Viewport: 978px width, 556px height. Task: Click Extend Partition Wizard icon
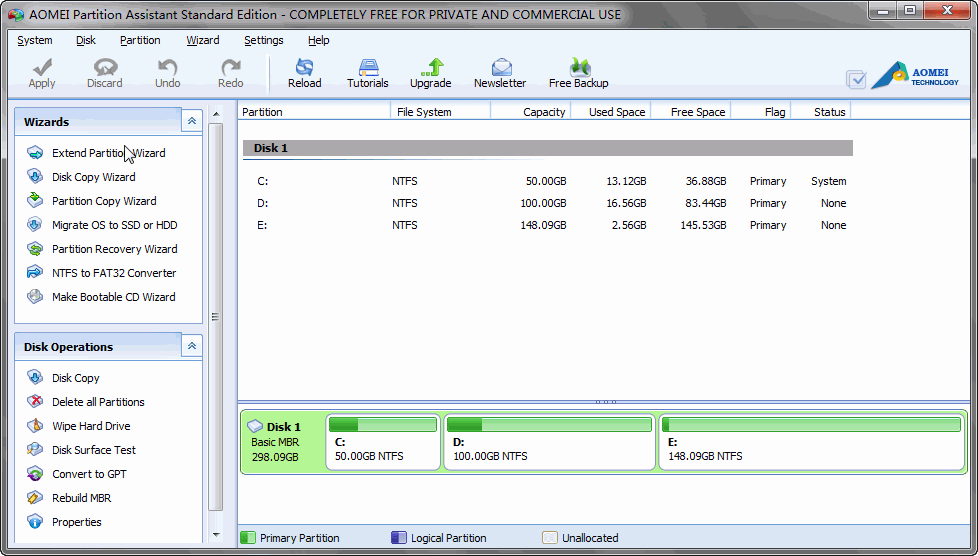35,153
